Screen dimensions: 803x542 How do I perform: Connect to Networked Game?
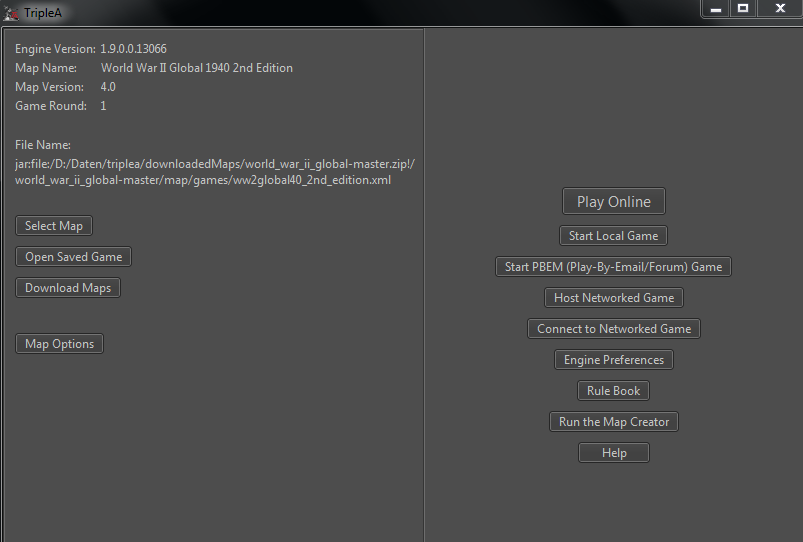tap(614, 329)
